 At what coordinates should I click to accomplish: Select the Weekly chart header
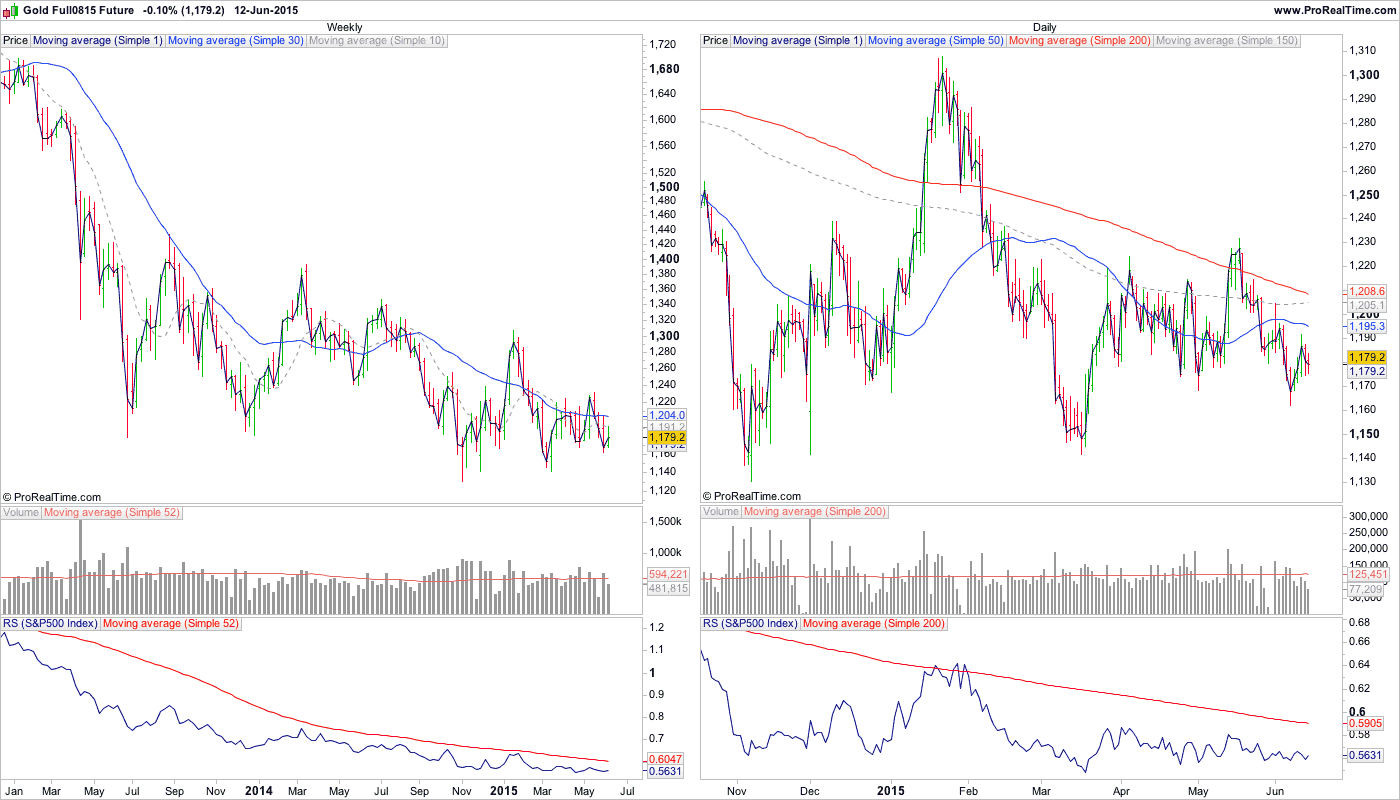click(x=345, y=27)
